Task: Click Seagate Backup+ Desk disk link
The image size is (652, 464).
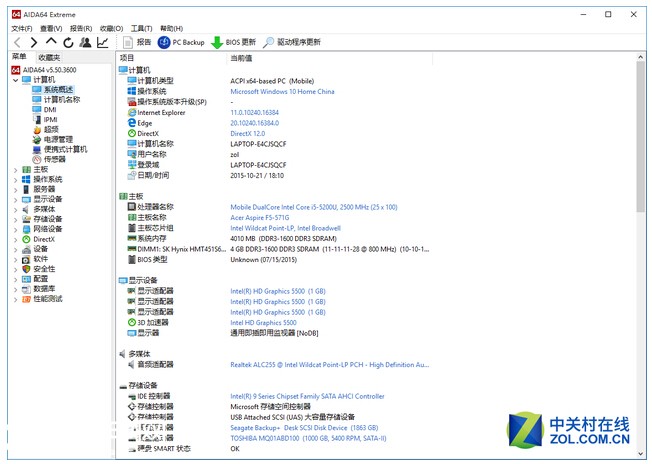Action: tap(304, 427)
